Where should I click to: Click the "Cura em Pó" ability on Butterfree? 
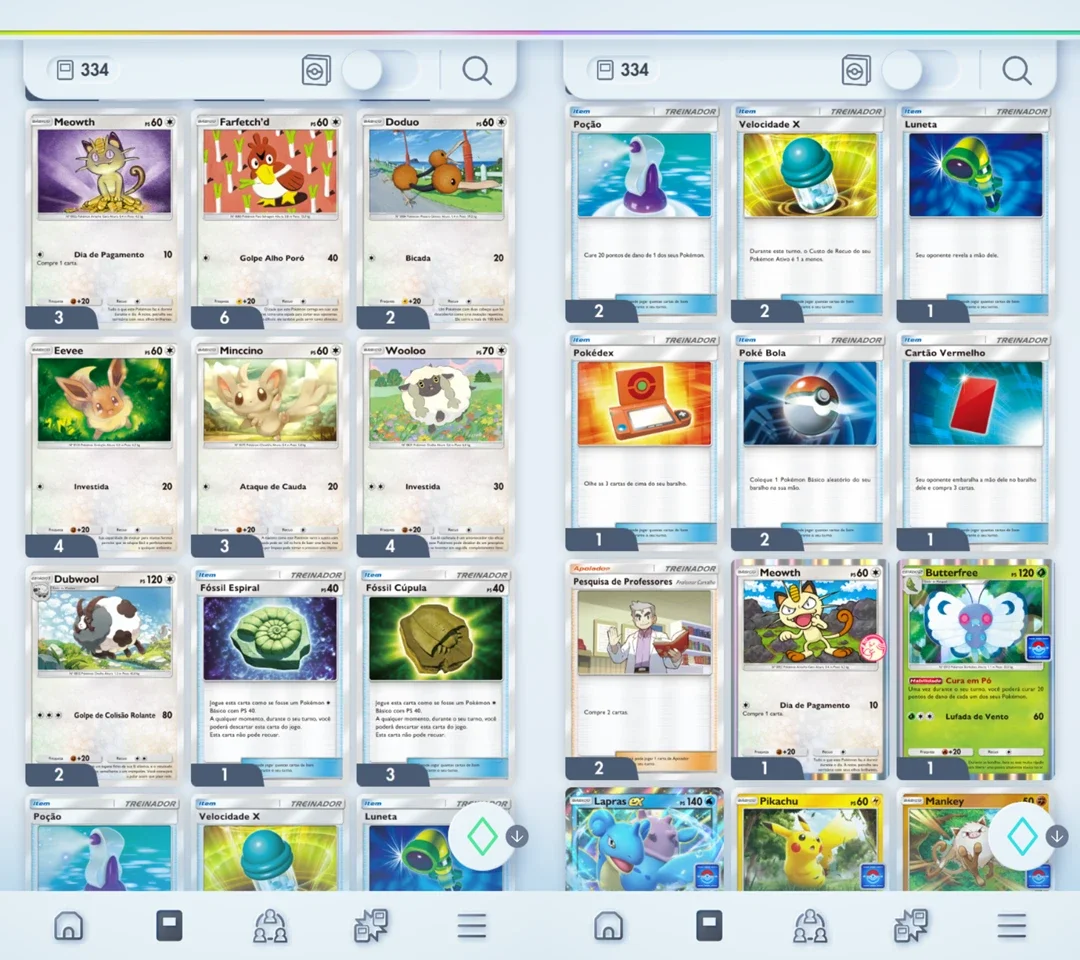(x=968, y=680)
